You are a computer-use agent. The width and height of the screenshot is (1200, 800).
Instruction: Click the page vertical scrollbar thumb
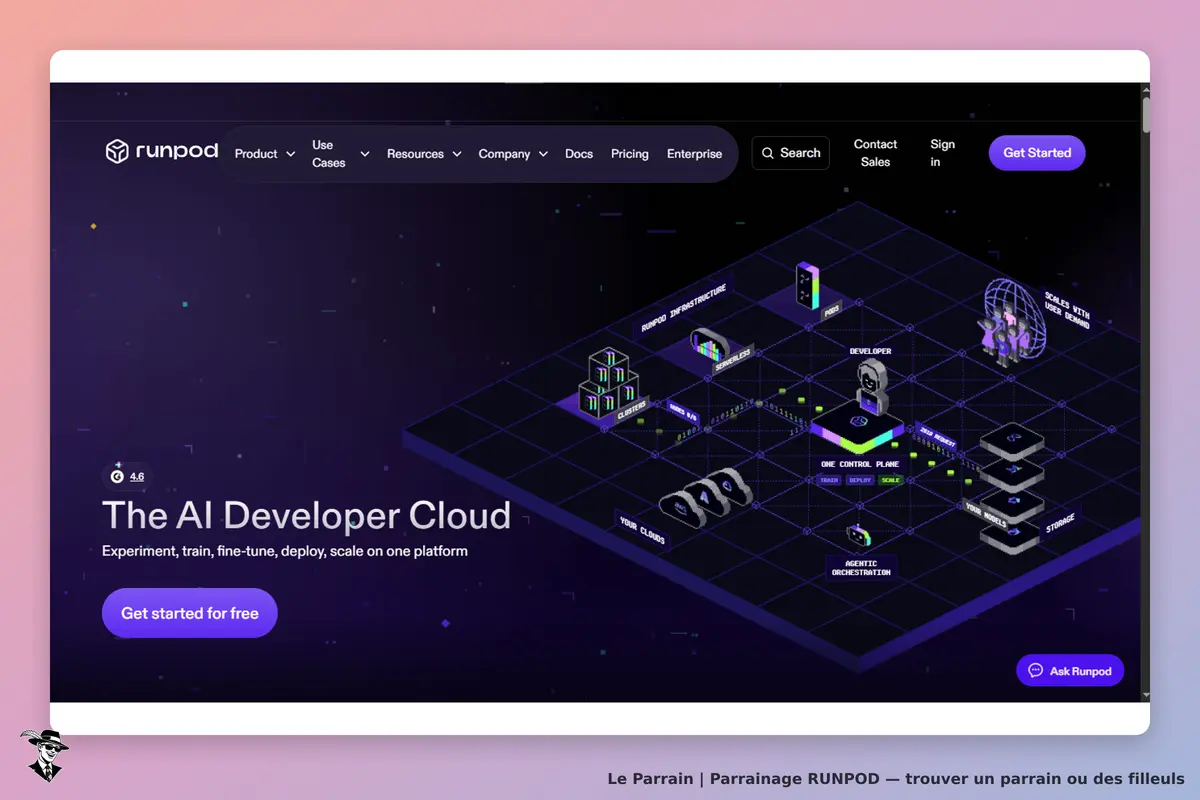pos(1146,114)
